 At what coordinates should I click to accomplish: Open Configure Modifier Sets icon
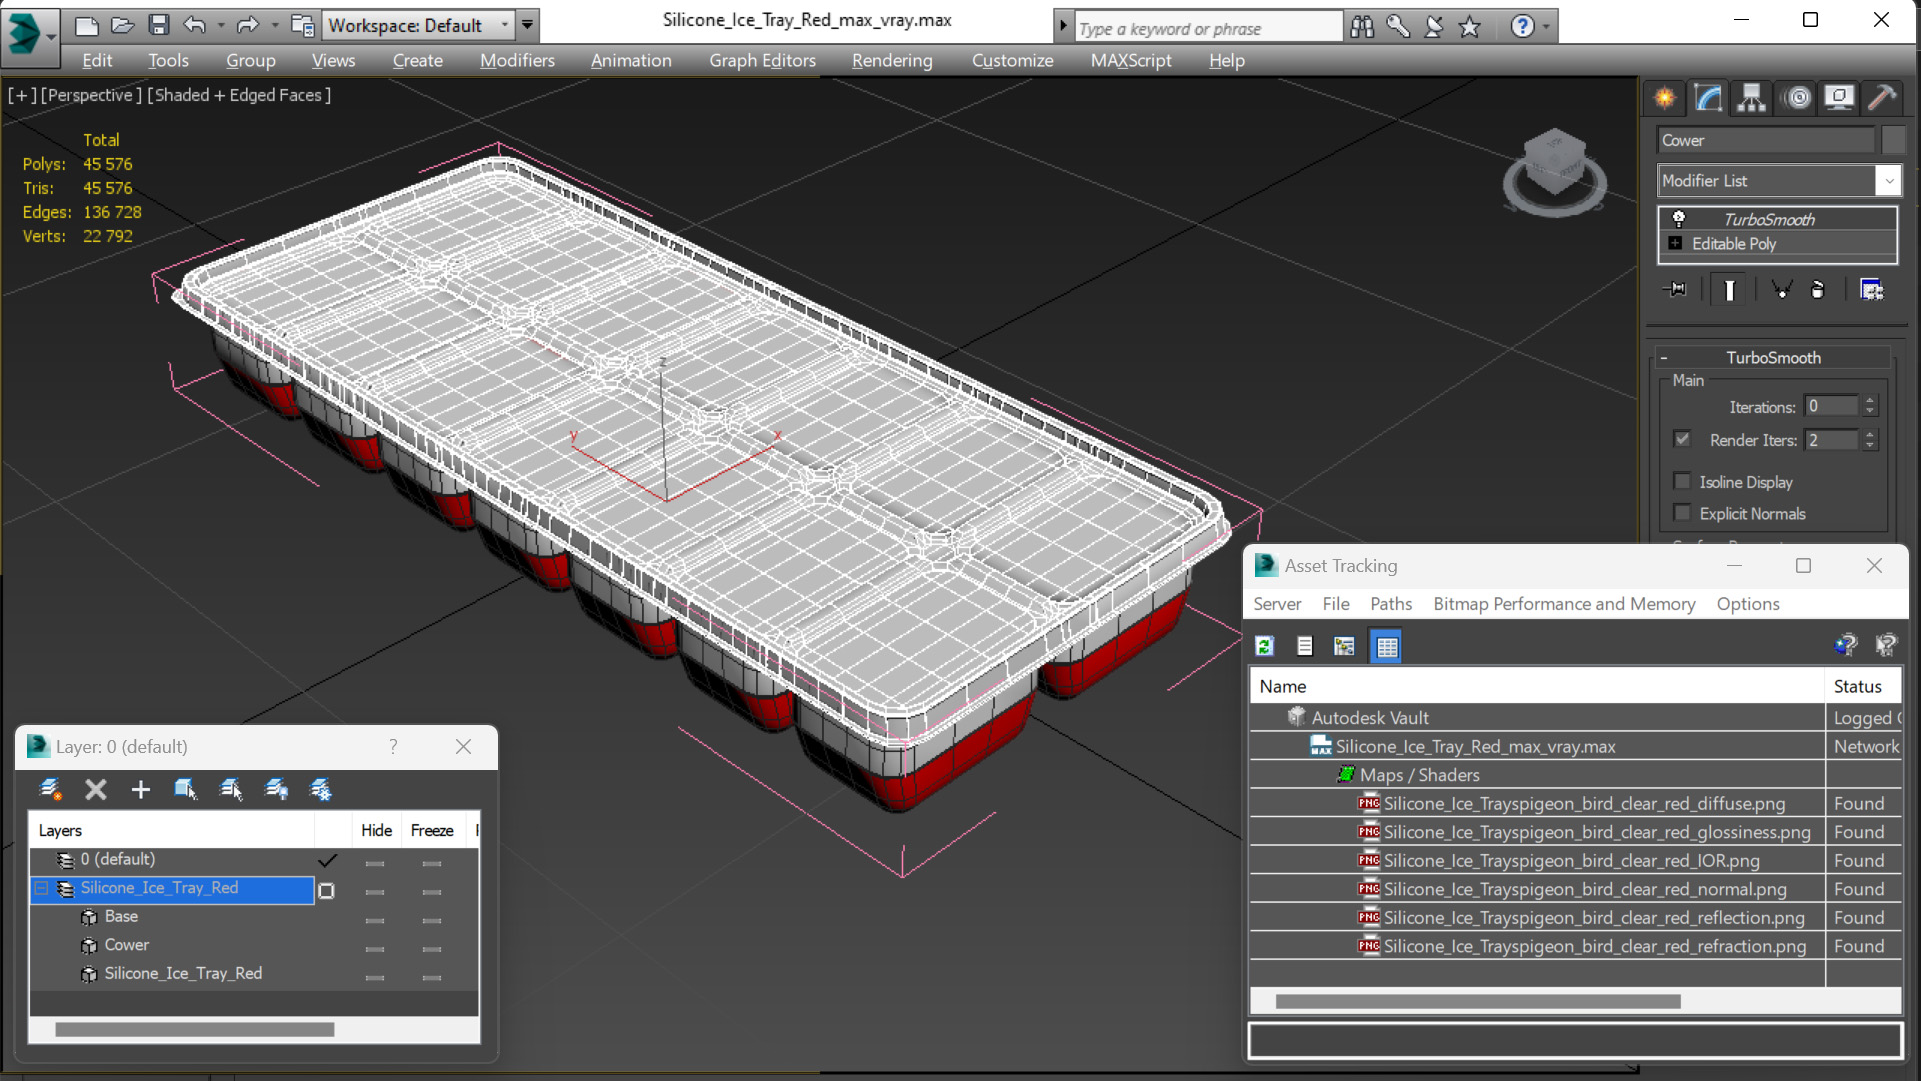[1872, 290]
